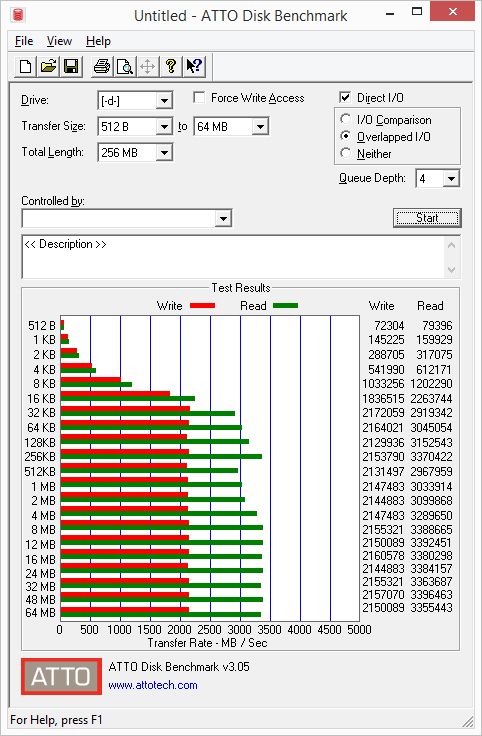
Task: Click the Save floppy disk icon
Action: (71, 66)
